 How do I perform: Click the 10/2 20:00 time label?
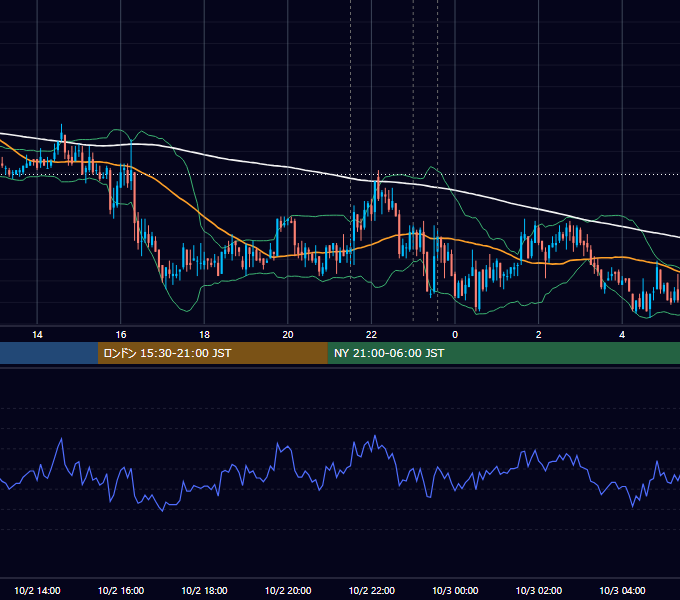288,590
